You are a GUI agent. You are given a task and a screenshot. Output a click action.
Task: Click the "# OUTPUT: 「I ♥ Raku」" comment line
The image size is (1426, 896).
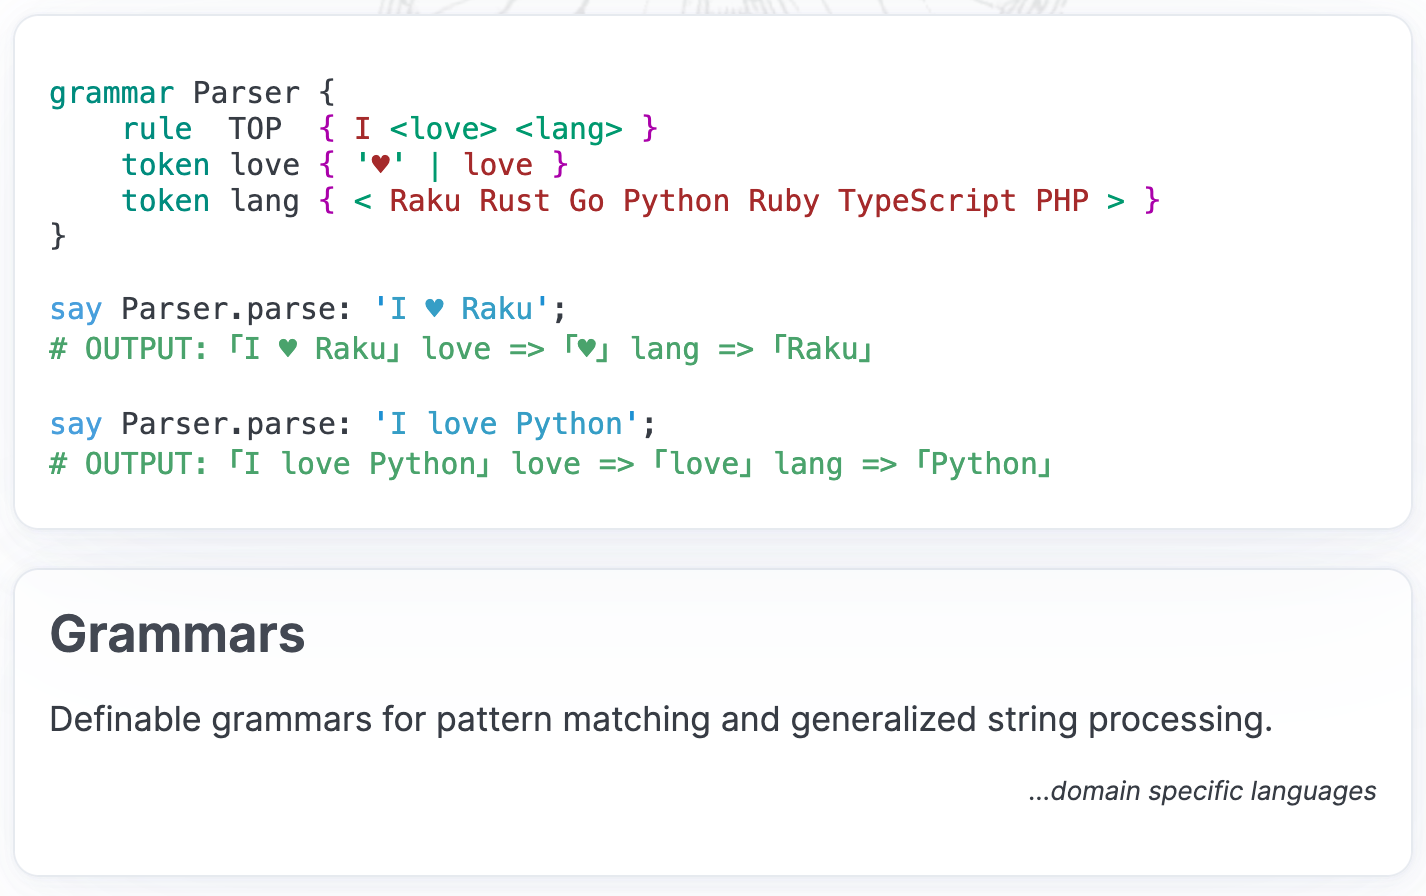pos(461,349)
